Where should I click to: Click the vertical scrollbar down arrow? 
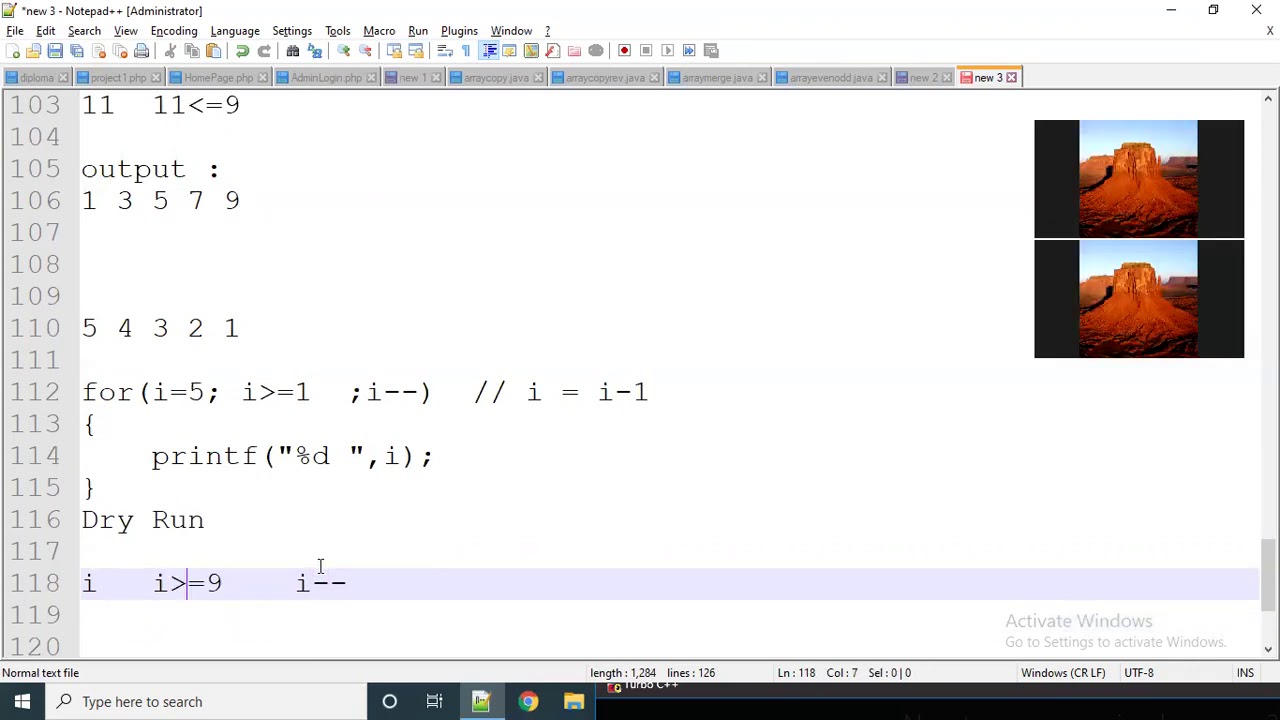(x=1269, y=649)
